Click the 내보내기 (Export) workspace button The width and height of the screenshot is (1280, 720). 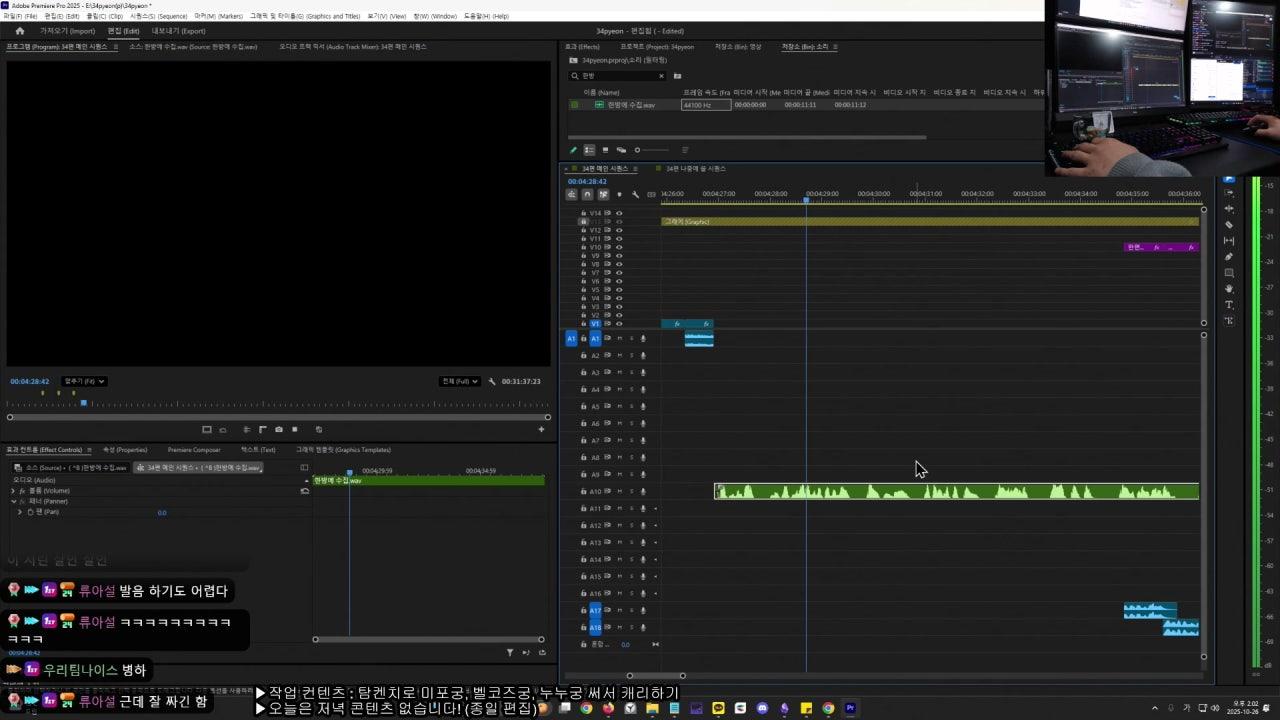pyautogui.click(x=178, y=31)
